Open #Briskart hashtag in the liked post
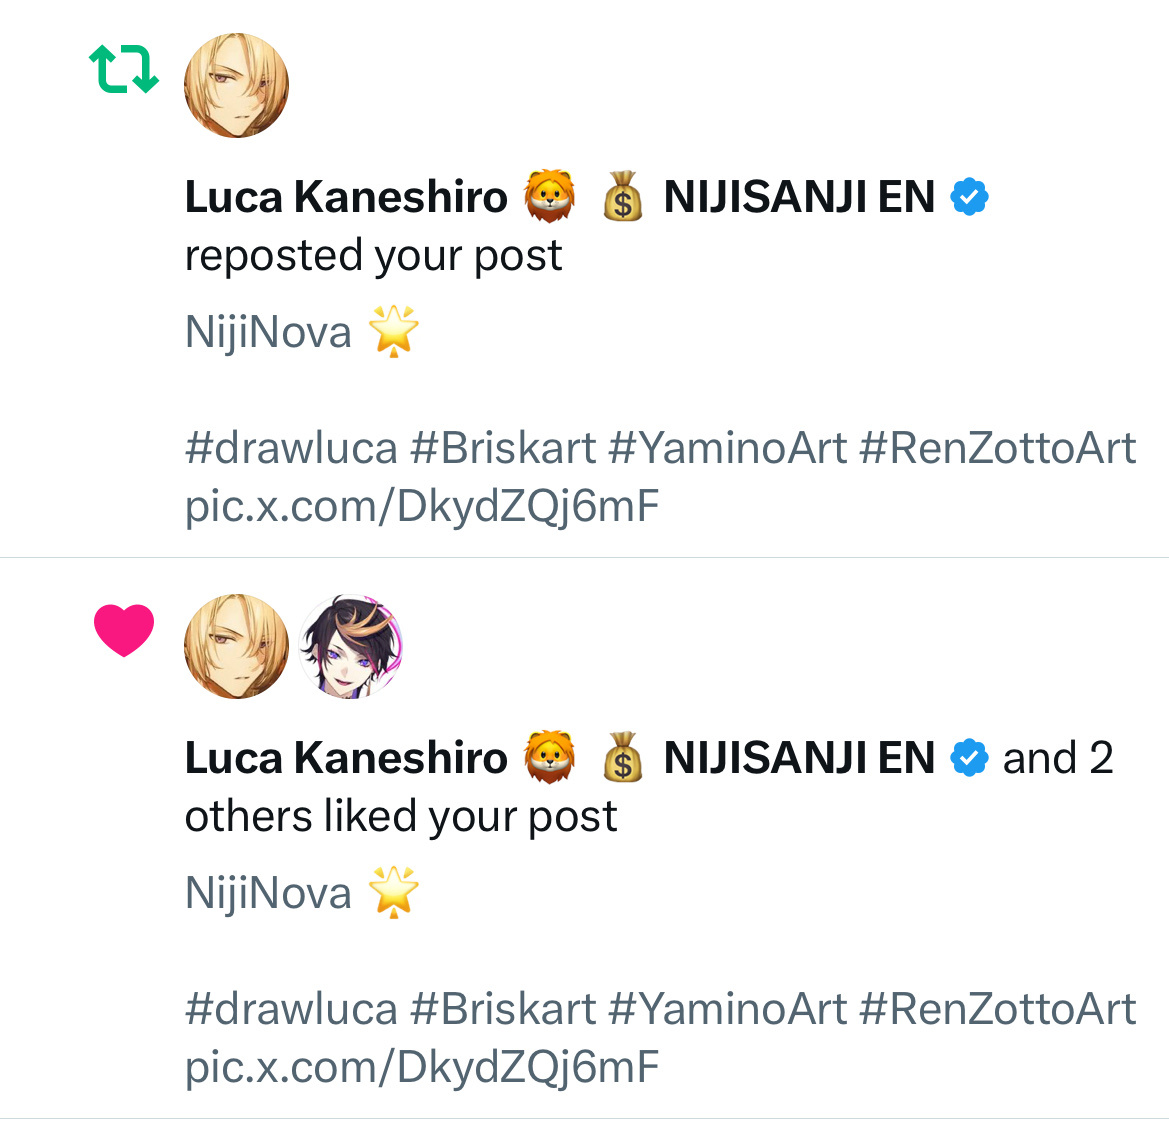Image resolution: width=1169 pixels, height=1121 pixels. click(x=503, y=1010)
